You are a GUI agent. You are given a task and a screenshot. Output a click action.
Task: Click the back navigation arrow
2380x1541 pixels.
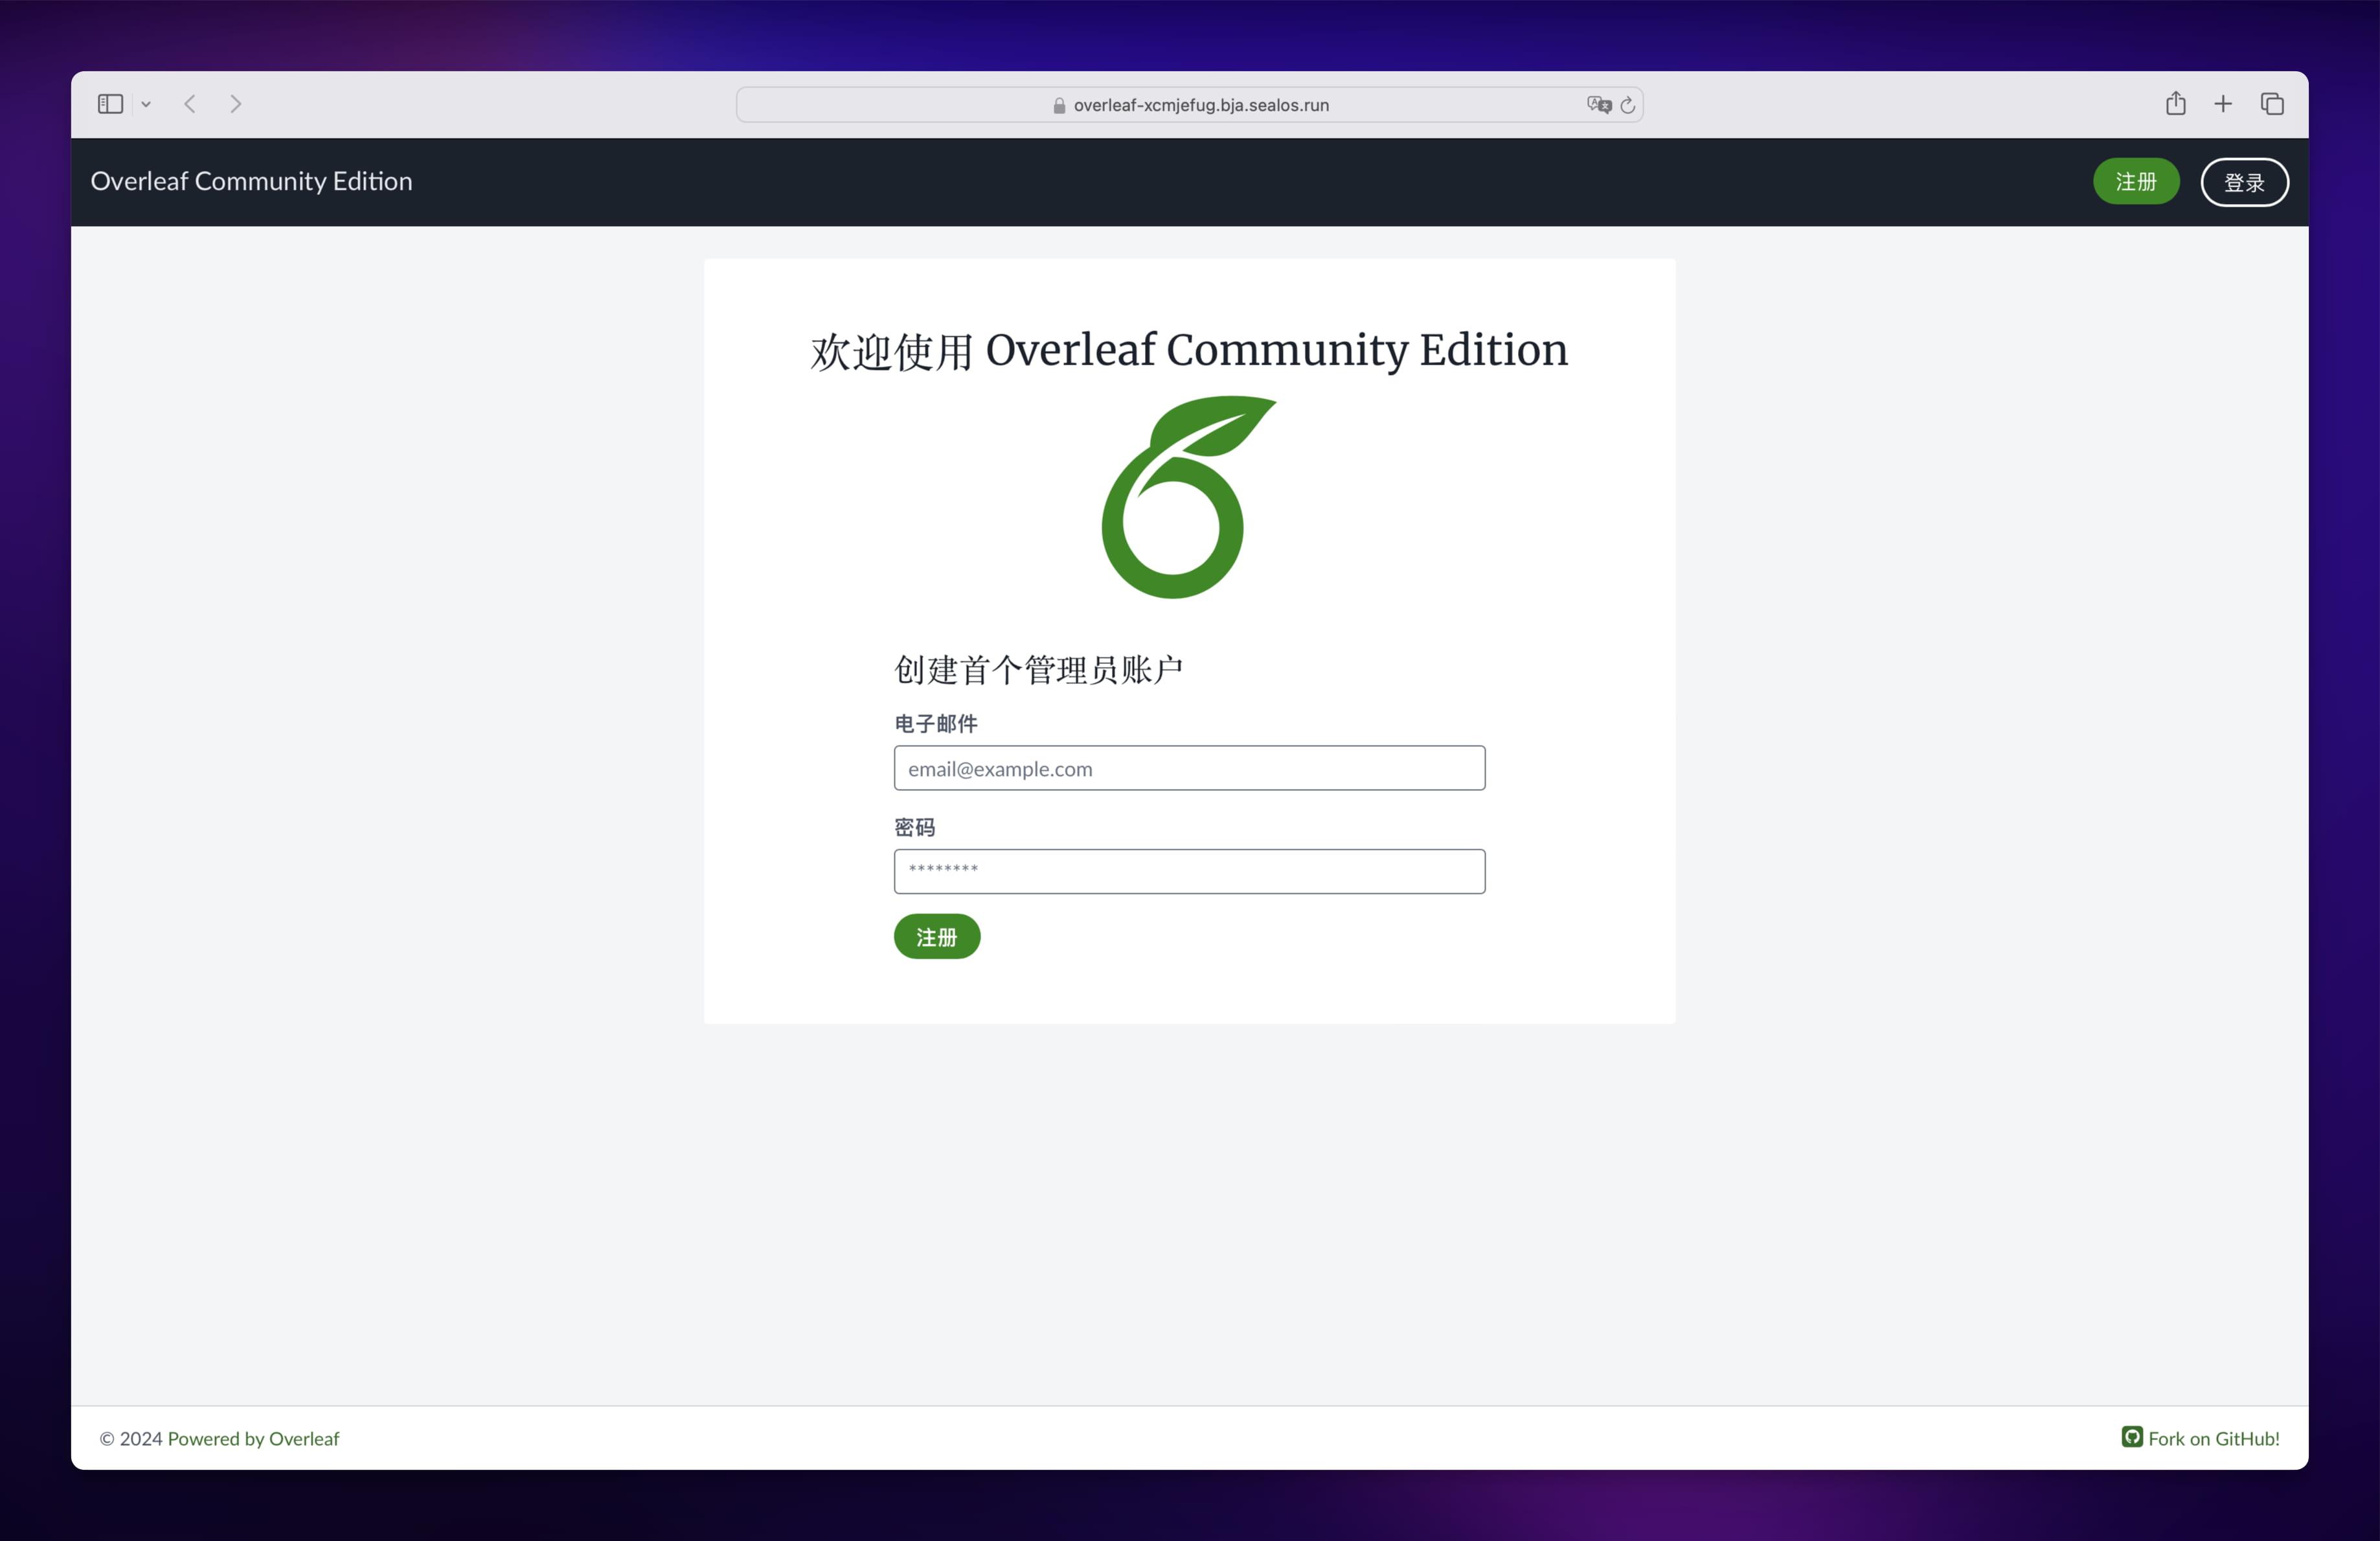pyautogui.click(x=189, y=103)
